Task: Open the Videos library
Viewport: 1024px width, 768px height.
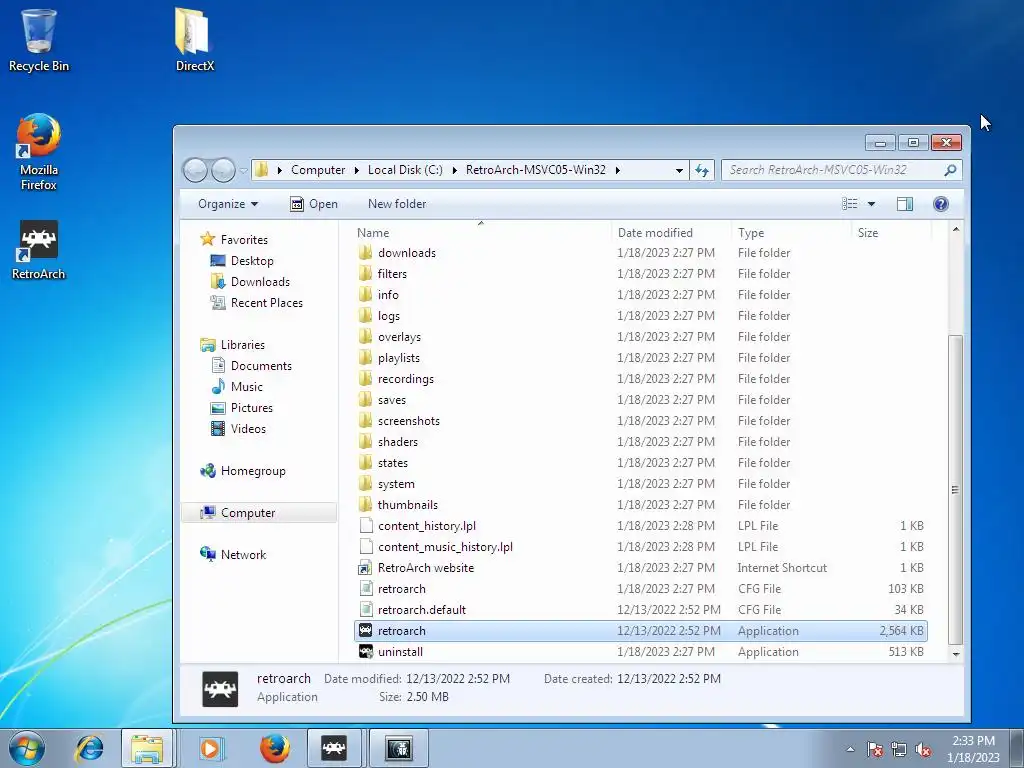Action: click(248, 428)
